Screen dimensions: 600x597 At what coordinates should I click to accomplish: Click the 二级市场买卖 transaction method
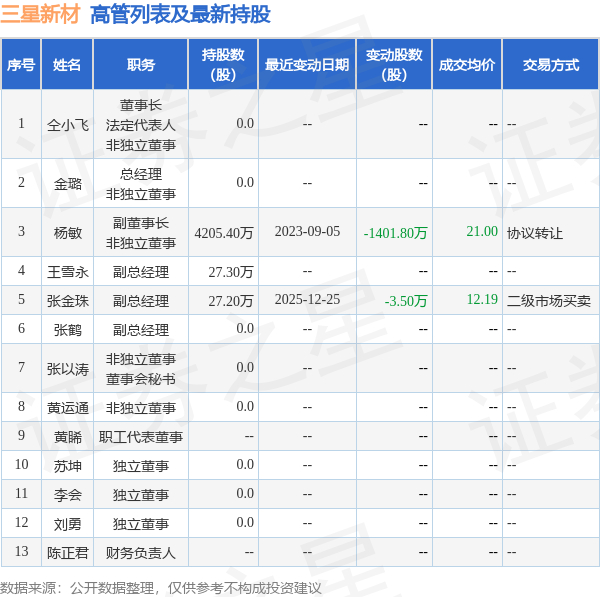point(549,301)
